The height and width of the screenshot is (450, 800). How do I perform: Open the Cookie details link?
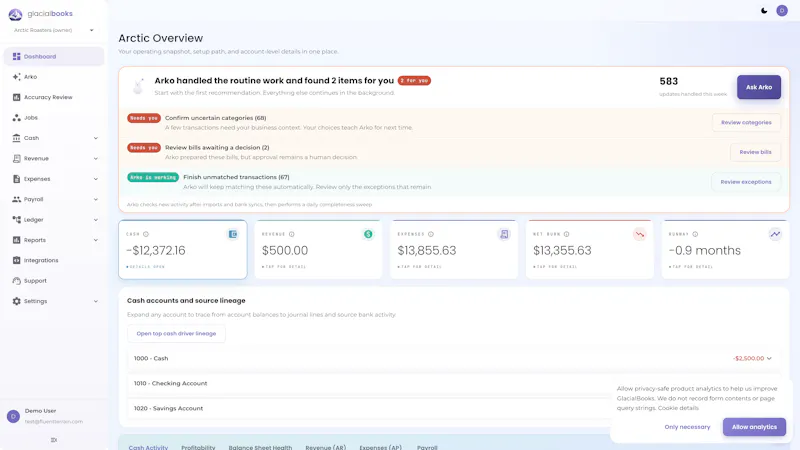coord(678,408)
